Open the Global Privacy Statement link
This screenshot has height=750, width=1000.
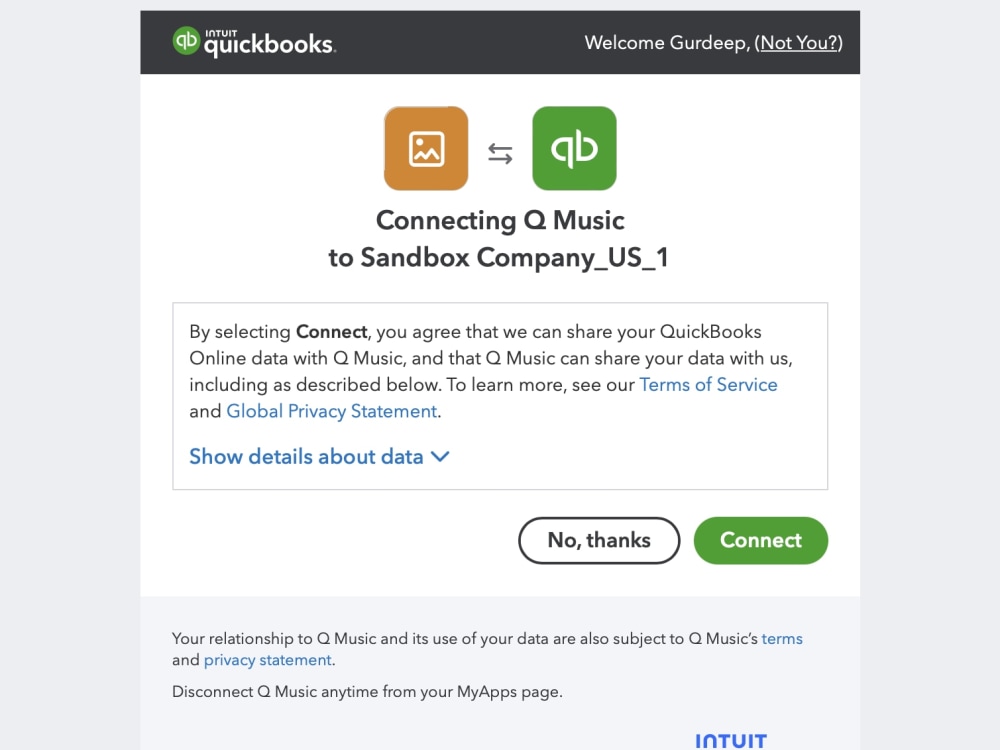coord(331,410)
